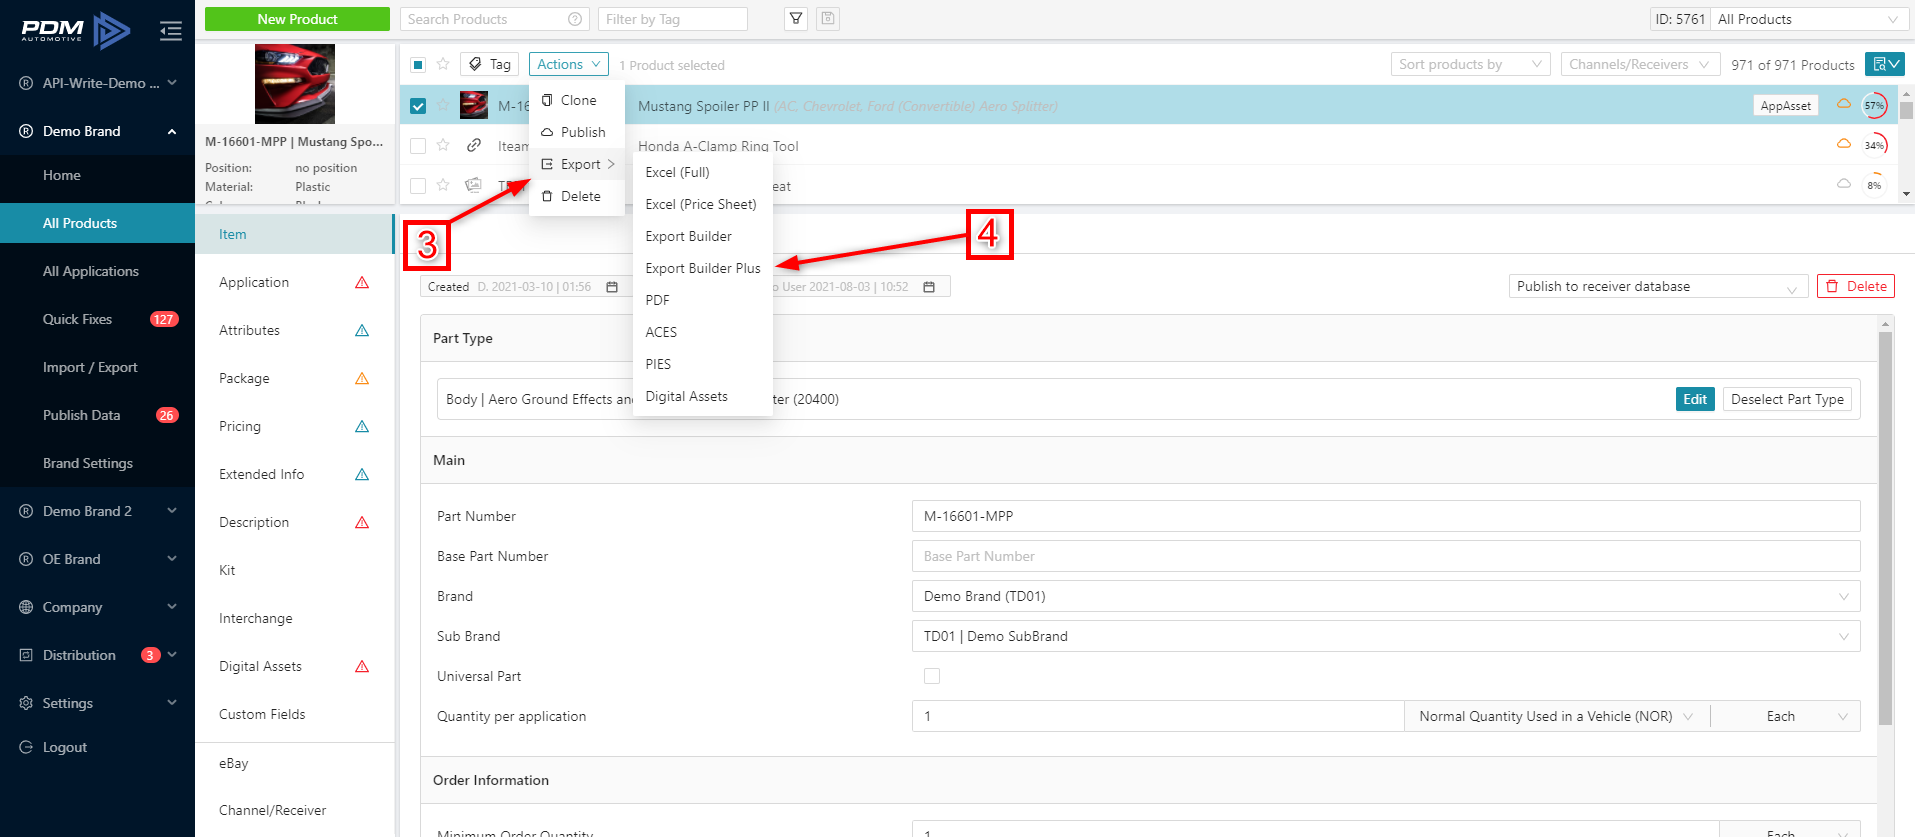Open the All Products segment dropdown
This screenshot has width=1915, height=837.
pos(1808,19)
